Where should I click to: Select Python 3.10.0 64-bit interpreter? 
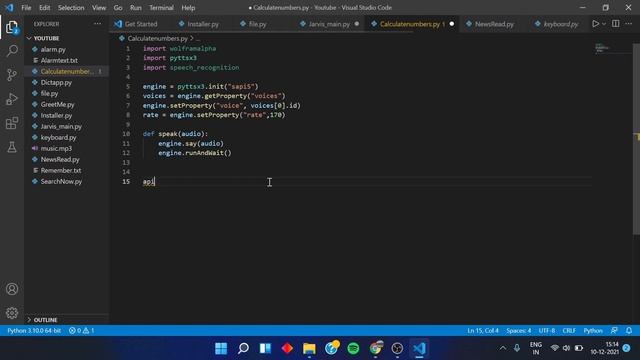click(34, 331)
